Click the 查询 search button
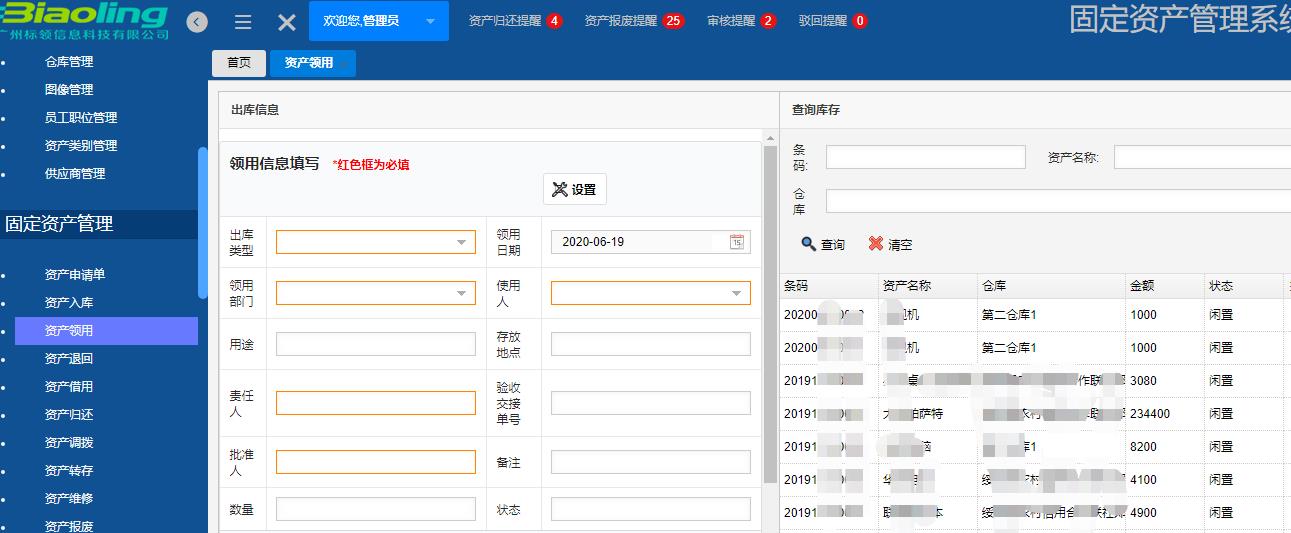 (822, 244)
